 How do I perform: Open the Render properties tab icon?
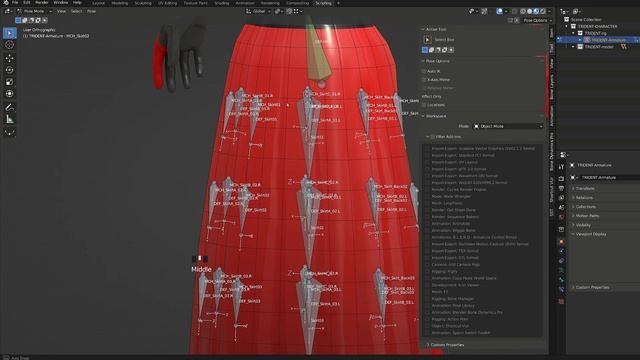pyautogui.click(x=562, y=179)
